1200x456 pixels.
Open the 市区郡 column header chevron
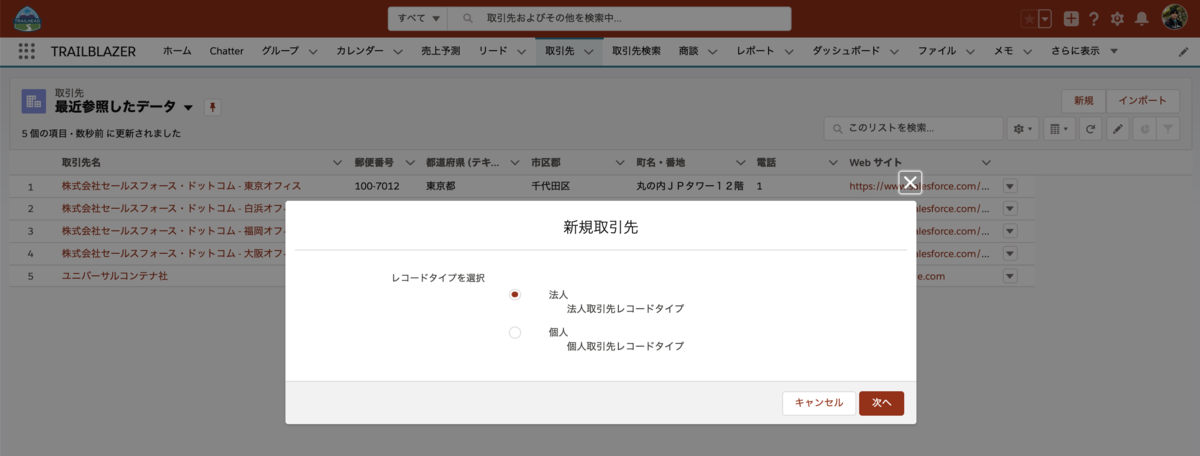point(620,162)
